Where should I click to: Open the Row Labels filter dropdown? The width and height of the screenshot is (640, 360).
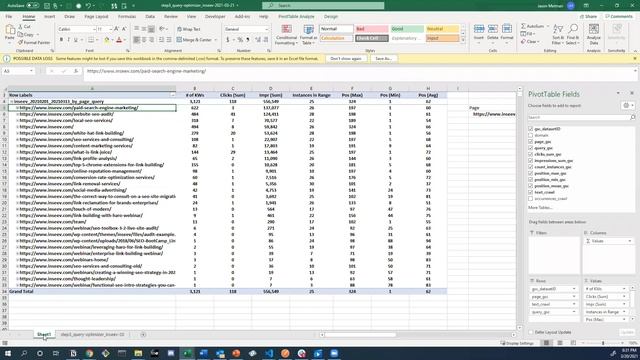coord(173,95)
